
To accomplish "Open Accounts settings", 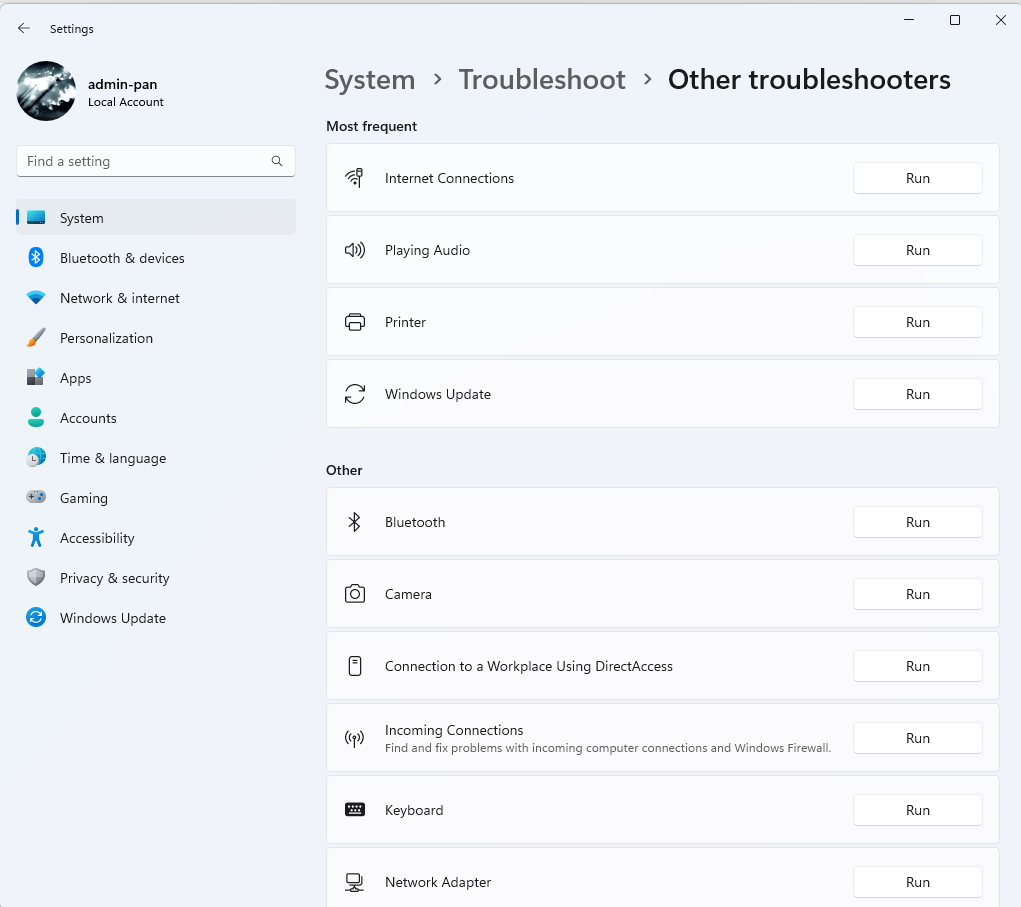I will (156, 417).
